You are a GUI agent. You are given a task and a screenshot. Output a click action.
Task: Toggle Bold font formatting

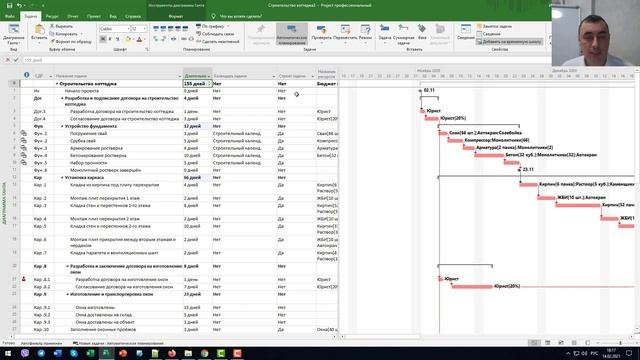pos(103,39)
